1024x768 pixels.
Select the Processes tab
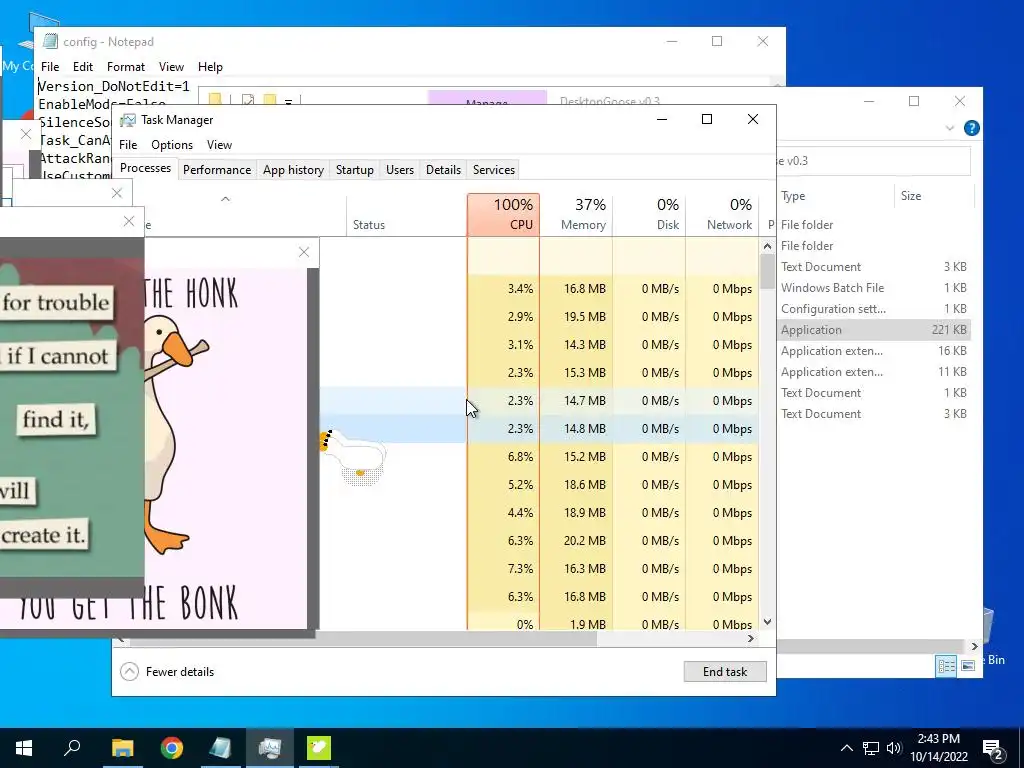145,168
